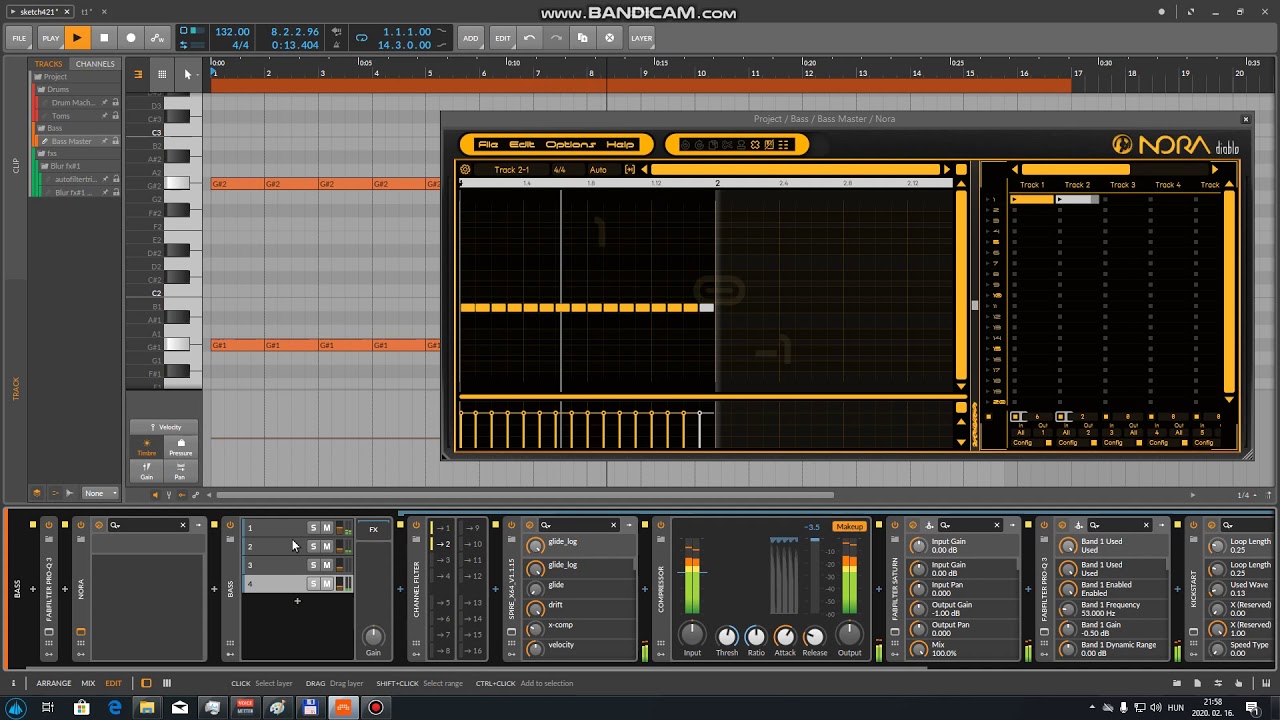Close the Nora plugin window
This screenshot has height=720, width=1280.
[1245, 119]
